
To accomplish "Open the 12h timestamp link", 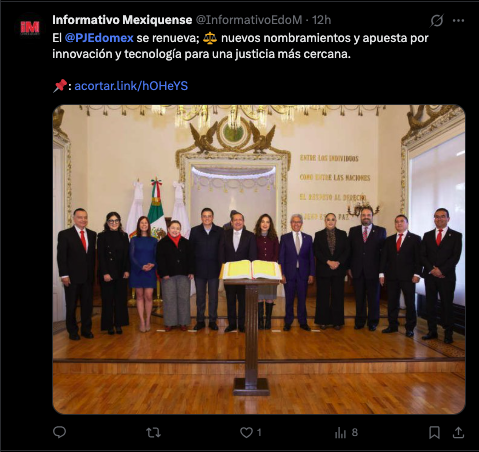I will click(321, 20).
